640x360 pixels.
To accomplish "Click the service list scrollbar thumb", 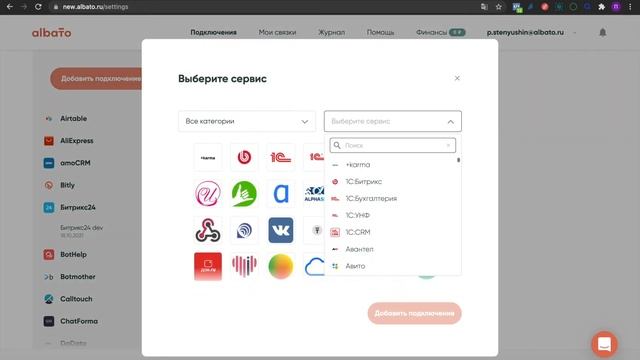I will [458, 160].
